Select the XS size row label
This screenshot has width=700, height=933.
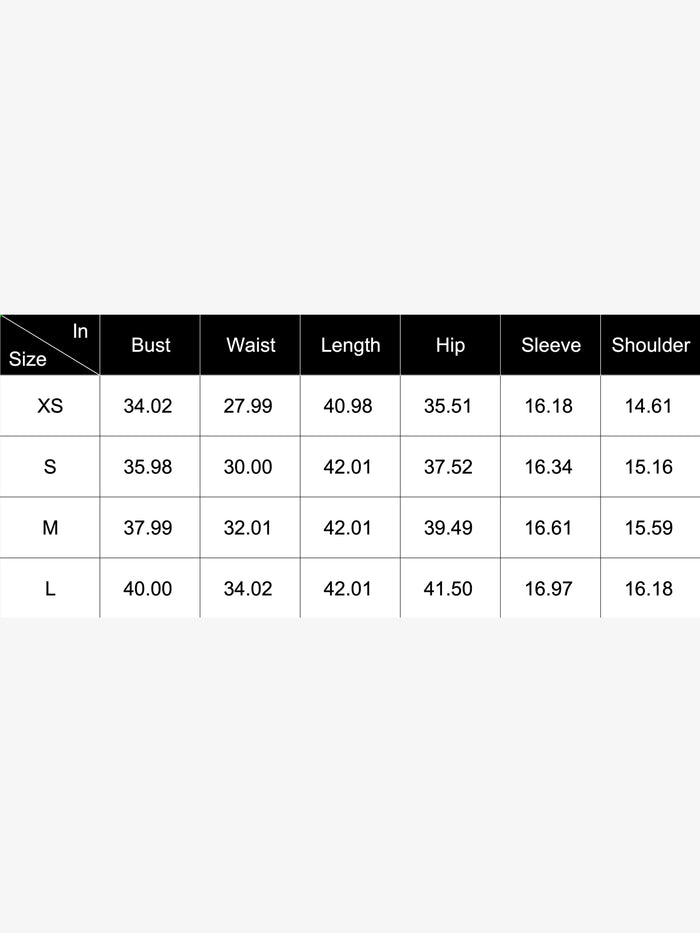(50, 406)
